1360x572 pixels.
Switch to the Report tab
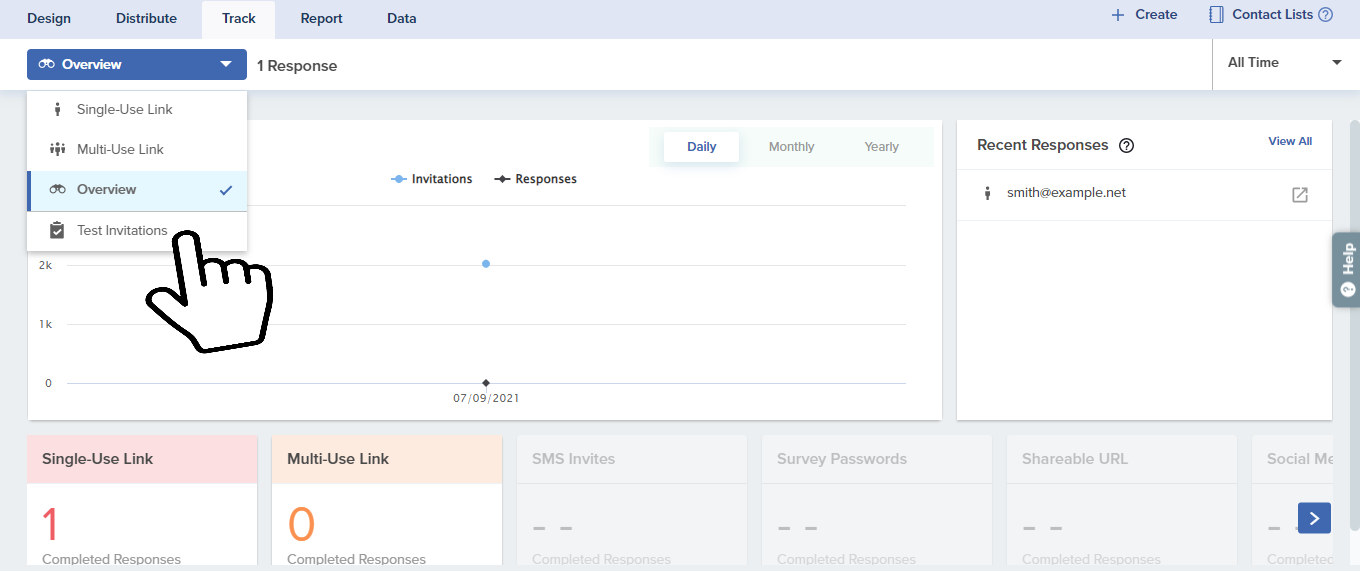(x=321, y=19)
